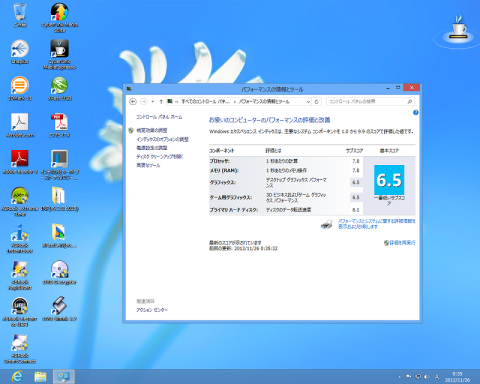The width and height of the screenshot is (480, 384).
Task: Open the Action Center flag tray icon
Action: tap(408, 377)
